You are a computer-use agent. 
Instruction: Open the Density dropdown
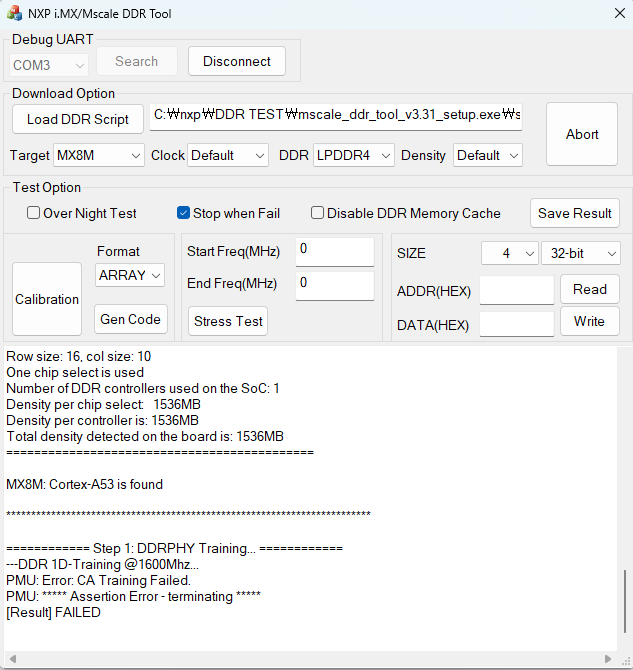[x=488, y=155]
